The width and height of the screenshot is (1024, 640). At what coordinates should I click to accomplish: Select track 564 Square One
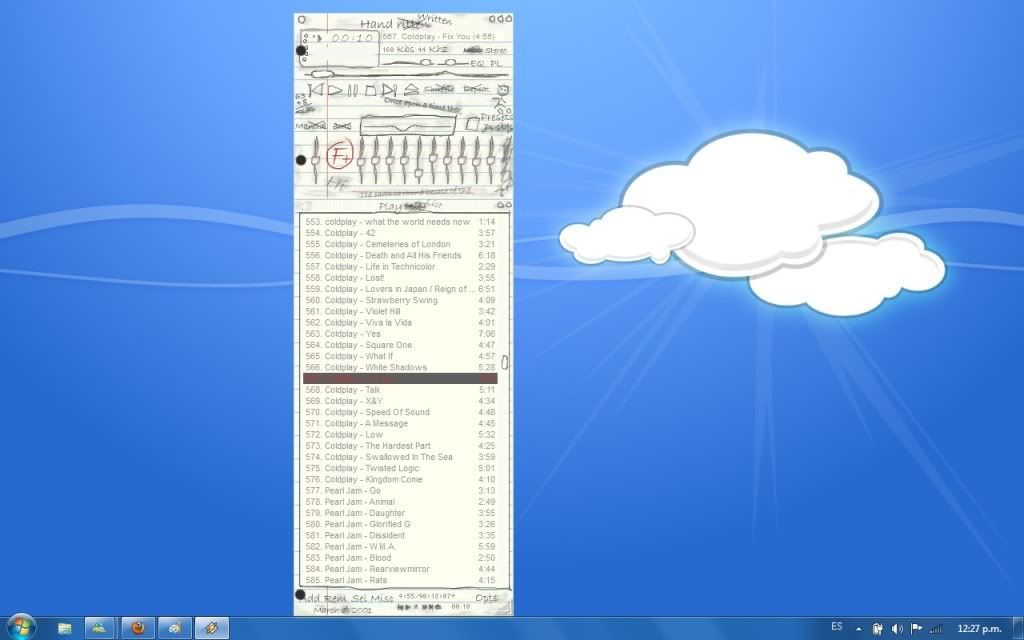400,345
